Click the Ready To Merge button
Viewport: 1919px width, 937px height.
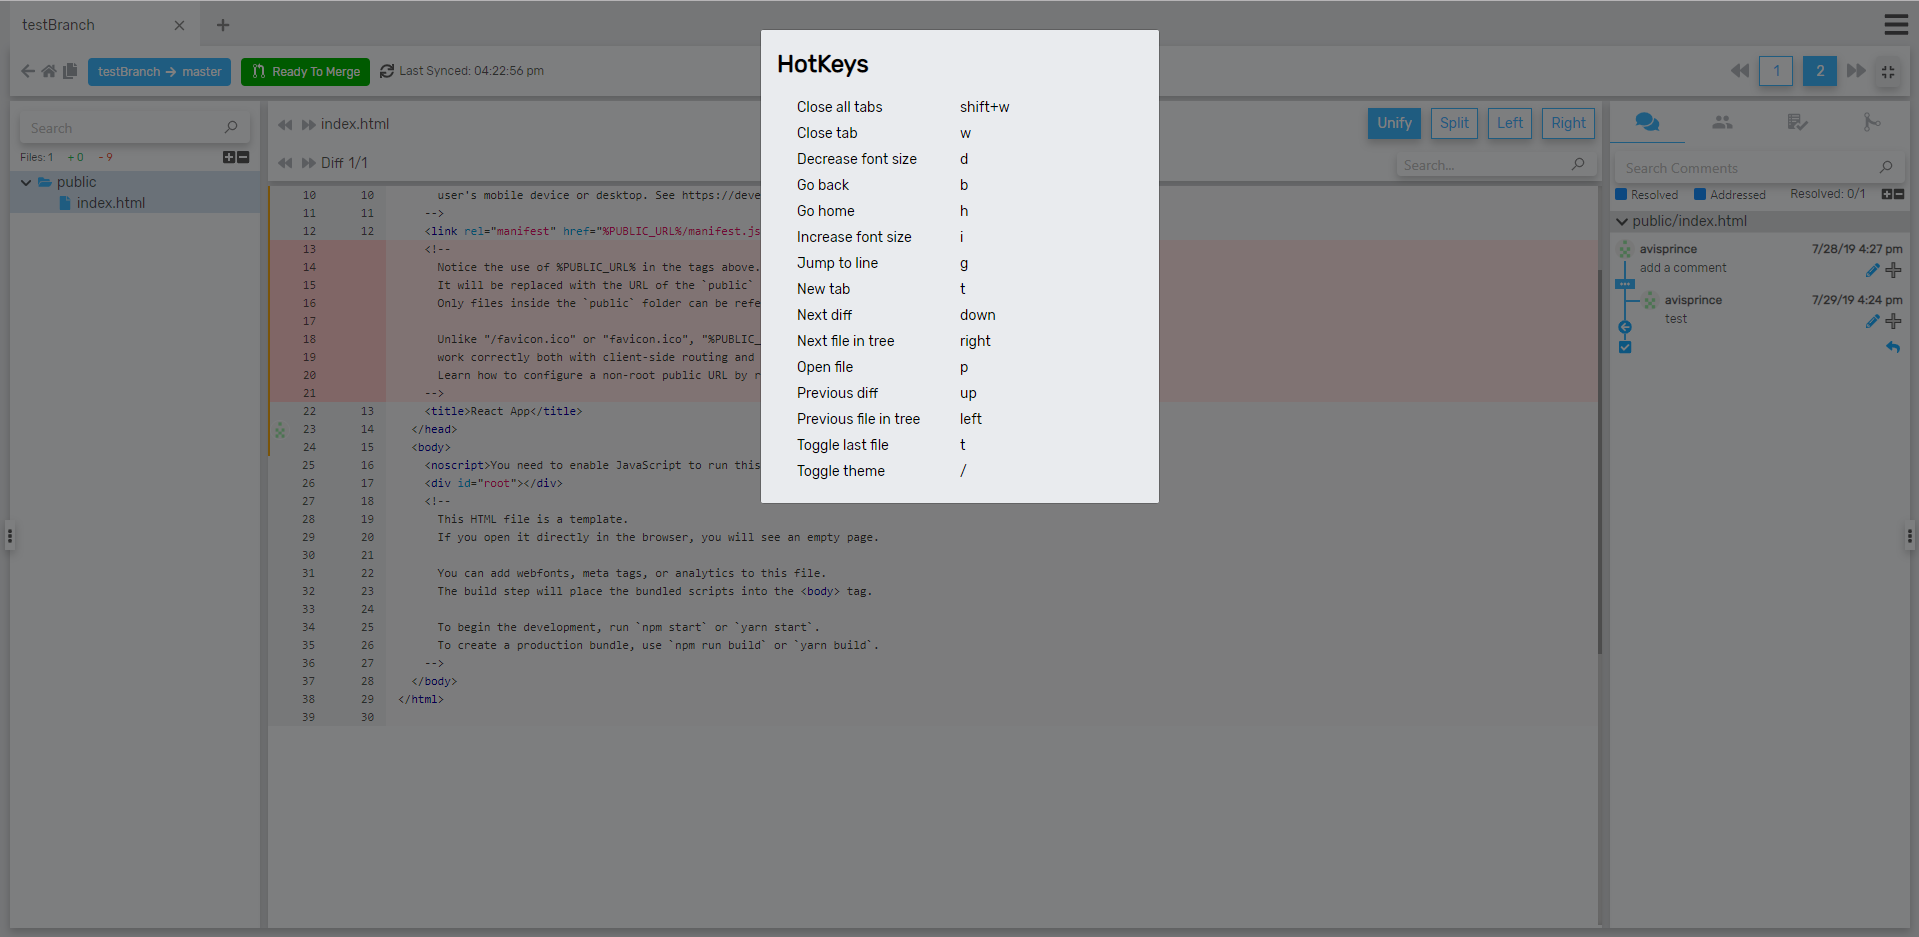click(306, 72)
